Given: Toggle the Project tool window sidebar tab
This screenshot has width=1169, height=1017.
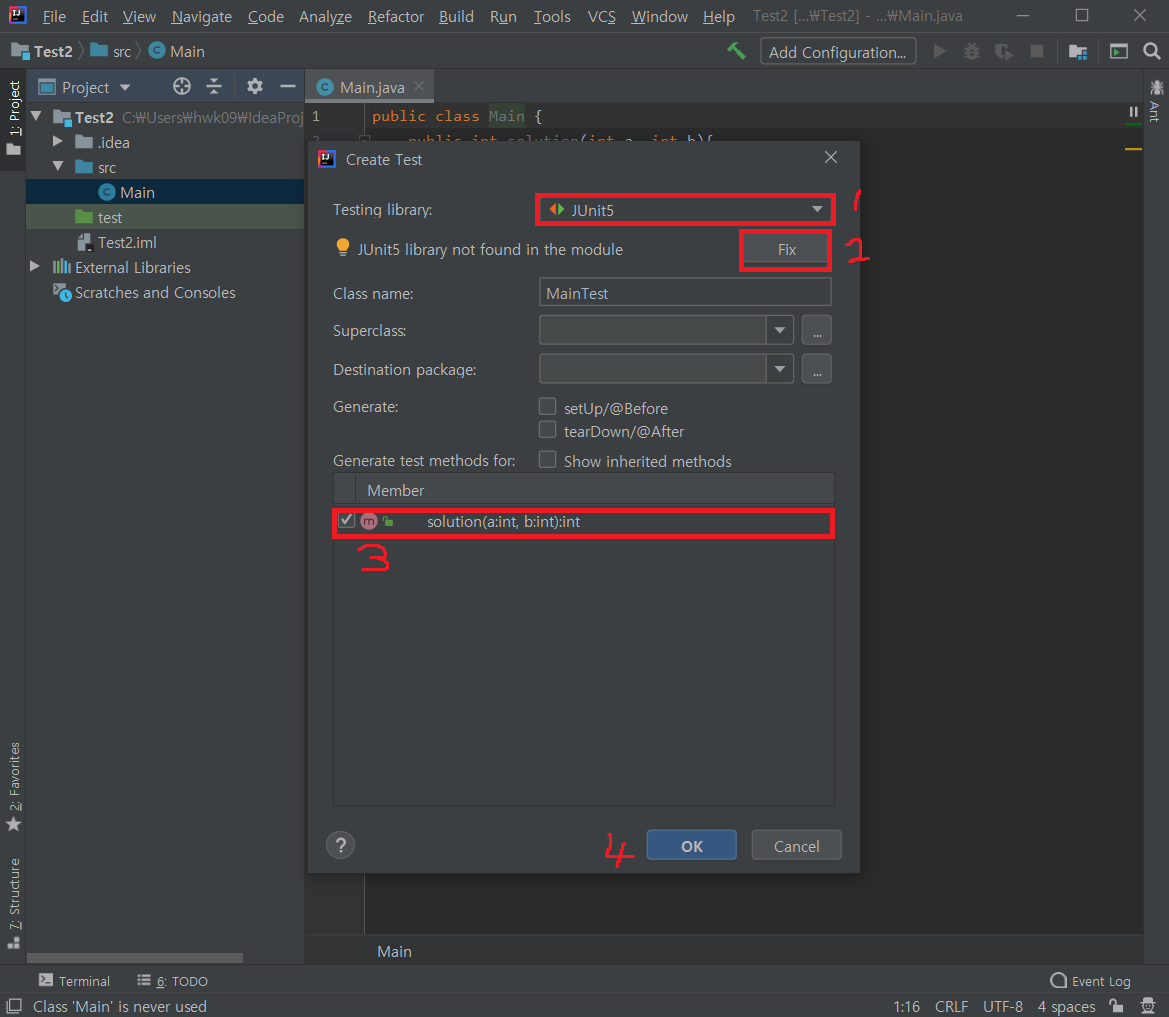Looking at the screenshot, I should (13, 118).
